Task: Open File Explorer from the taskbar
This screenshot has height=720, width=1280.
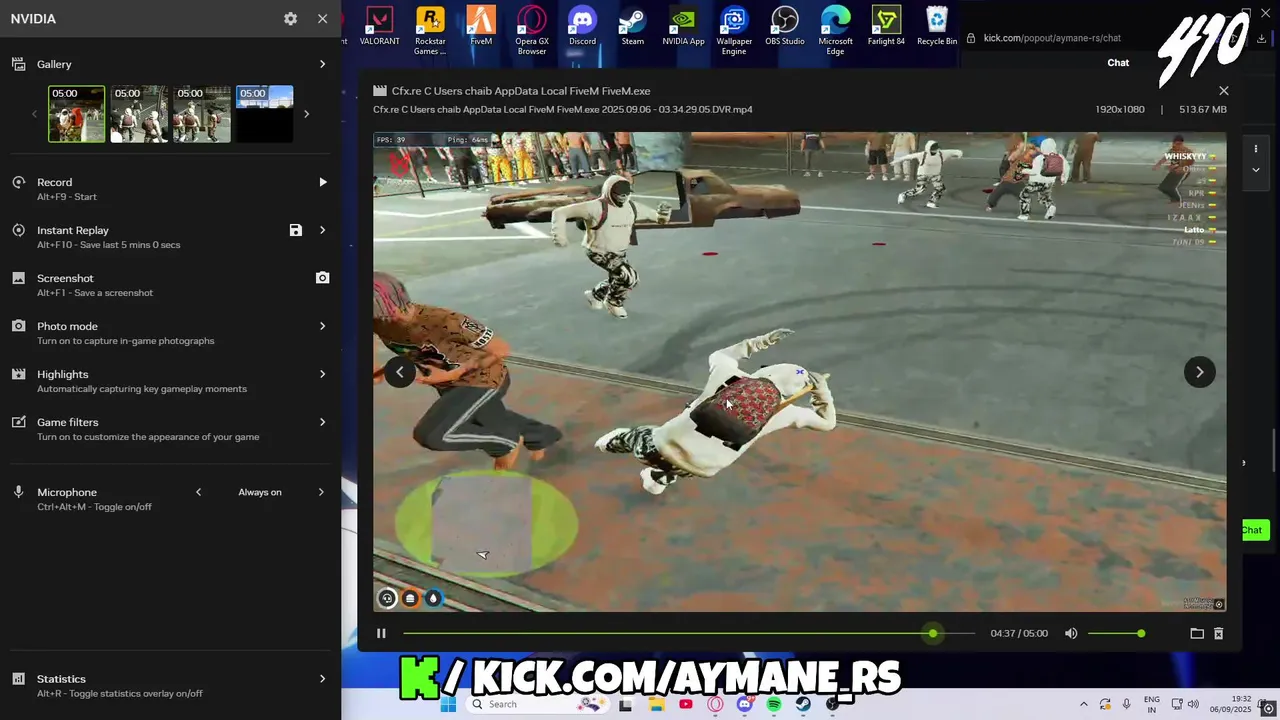Action: pyautogui.click(x=656, y=704)
